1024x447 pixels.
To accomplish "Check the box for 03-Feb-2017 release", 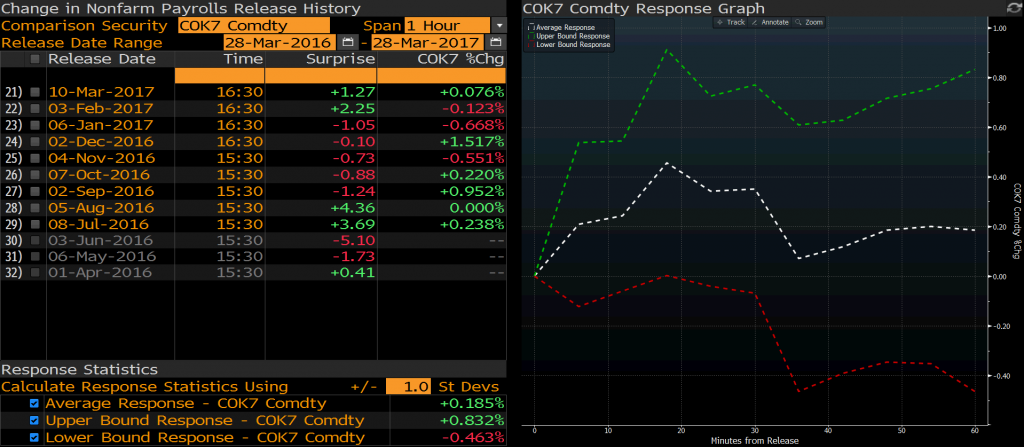I will pyautogui.click(x=35, y=108).
